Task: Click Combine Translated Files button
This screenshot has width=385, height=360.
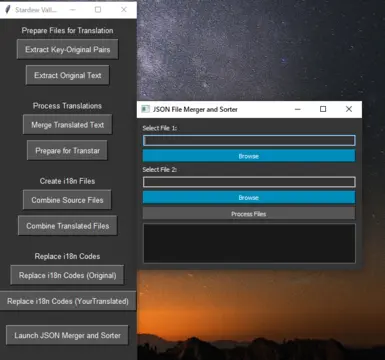Action: coord(68,226)
